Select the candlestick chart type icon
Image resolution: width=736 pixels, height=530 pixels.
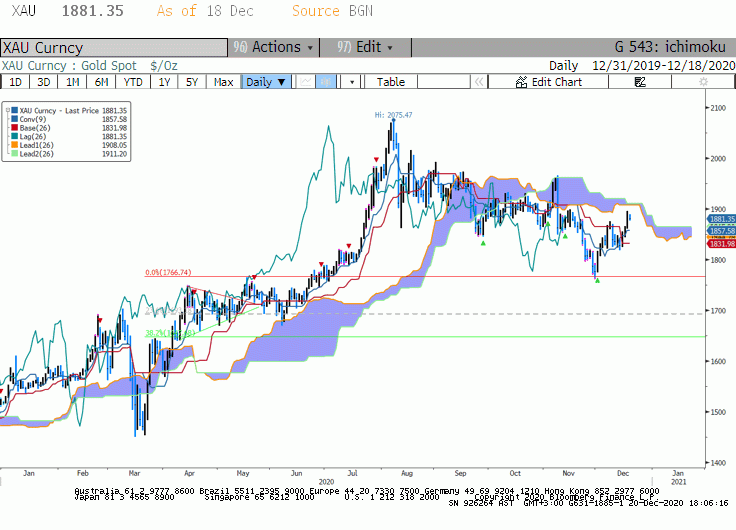[x=325, y=82]
